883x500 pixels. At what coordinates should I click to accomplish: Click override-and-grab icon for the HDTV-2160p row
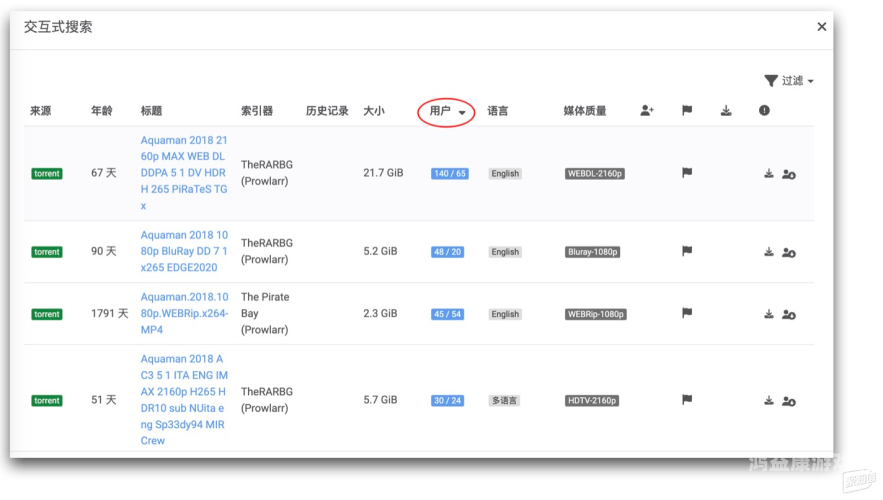[x=789, y=401]
